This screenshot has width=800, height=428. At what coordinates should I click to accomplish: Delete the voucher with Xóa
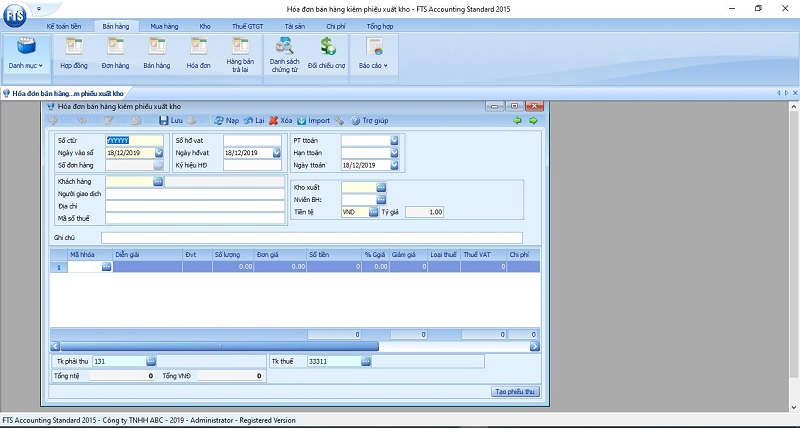pyautogui.click(x=281, y=121)
